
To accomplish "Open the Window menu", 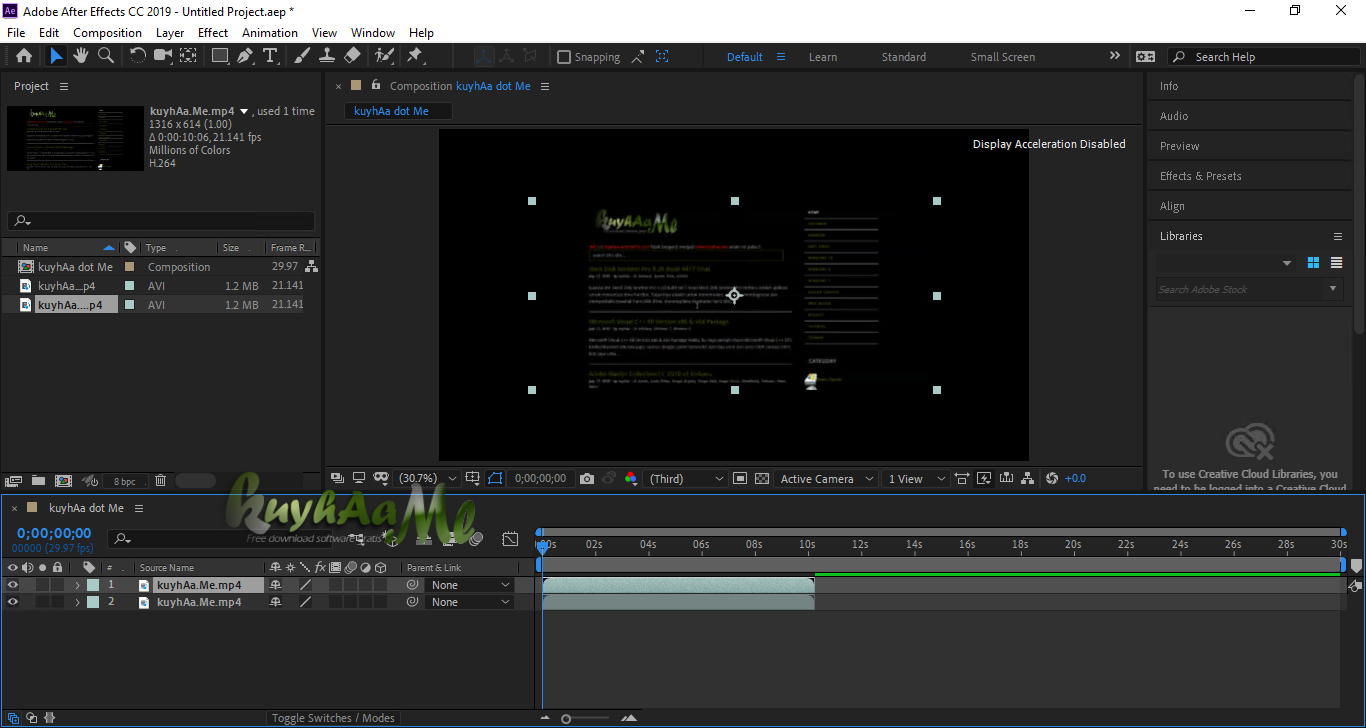I will click(372, 32).
